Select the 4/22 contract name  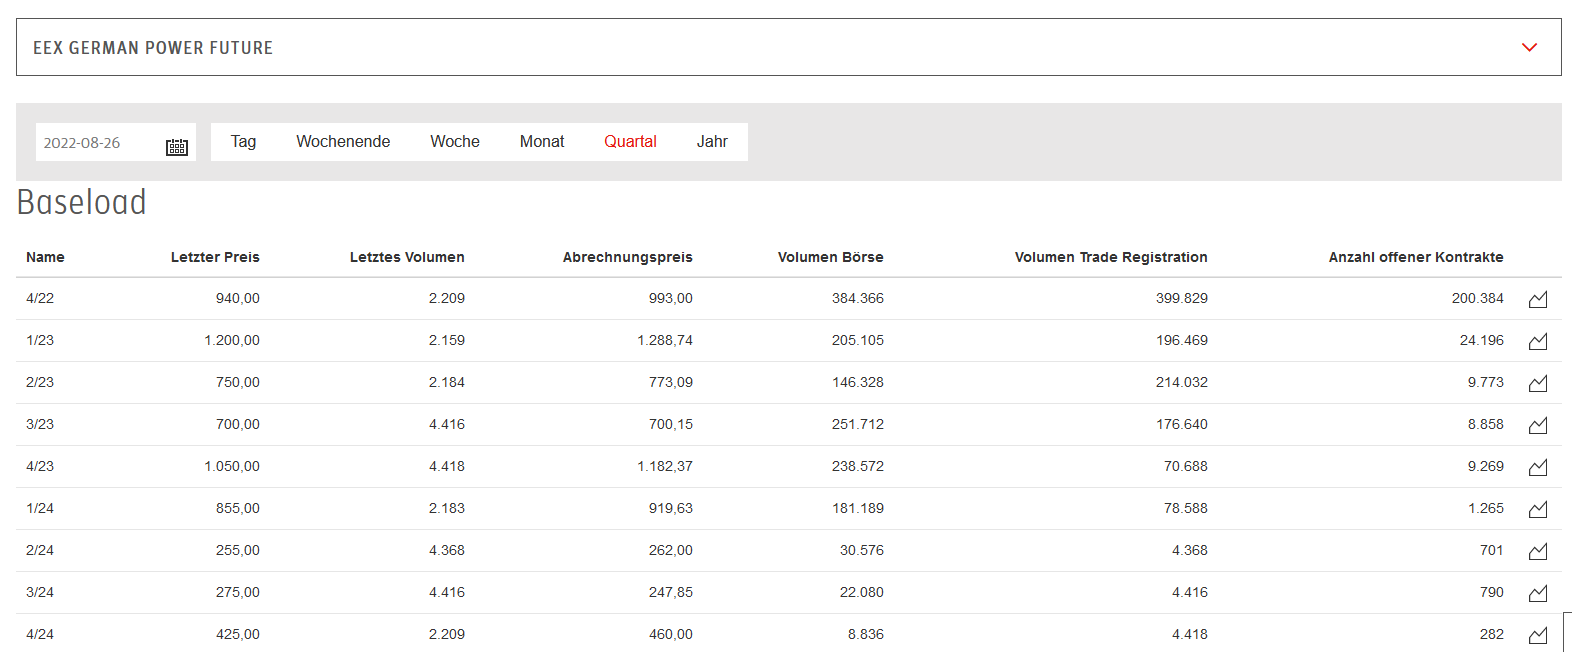[40, 298]
